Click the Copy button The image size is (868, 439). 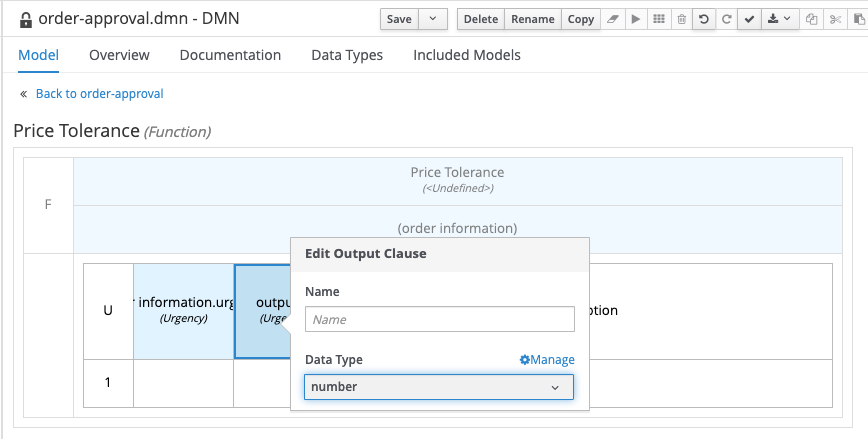(581, 19)
